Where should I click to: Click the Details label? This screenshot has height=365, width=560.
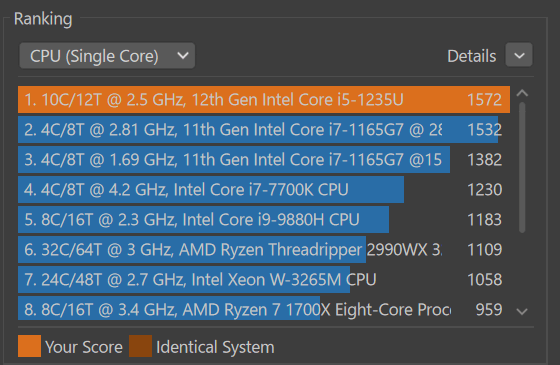point(472,56)
